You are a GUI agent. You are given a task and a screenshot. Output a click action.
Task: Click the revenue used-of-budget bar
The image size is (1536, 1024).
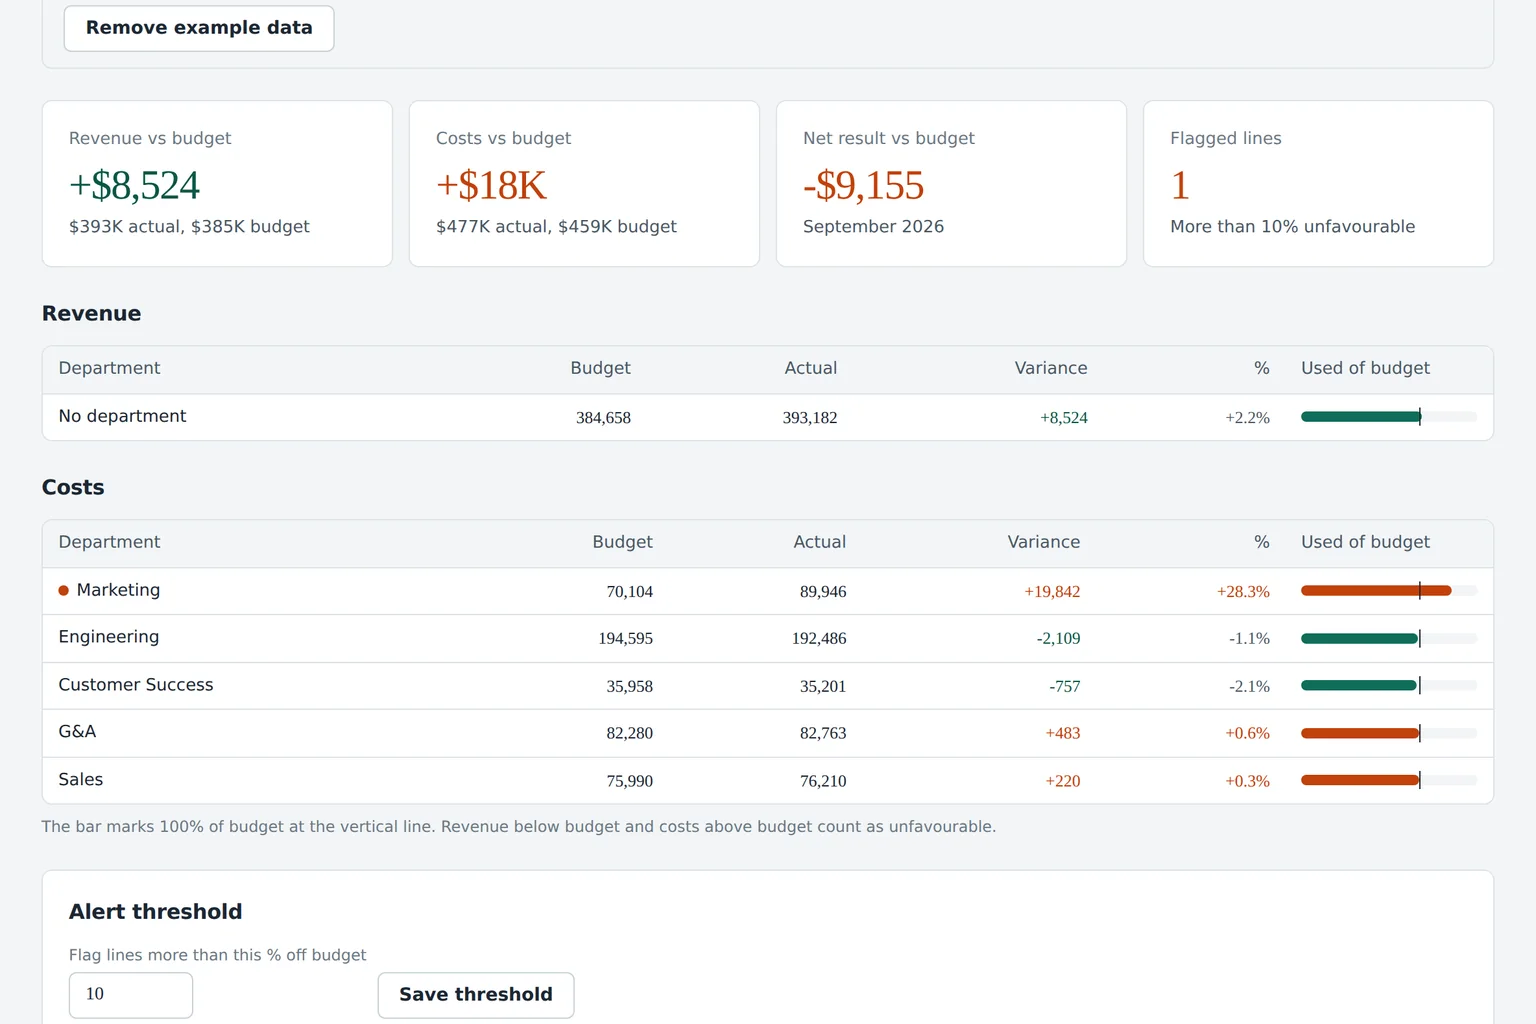1389,417
